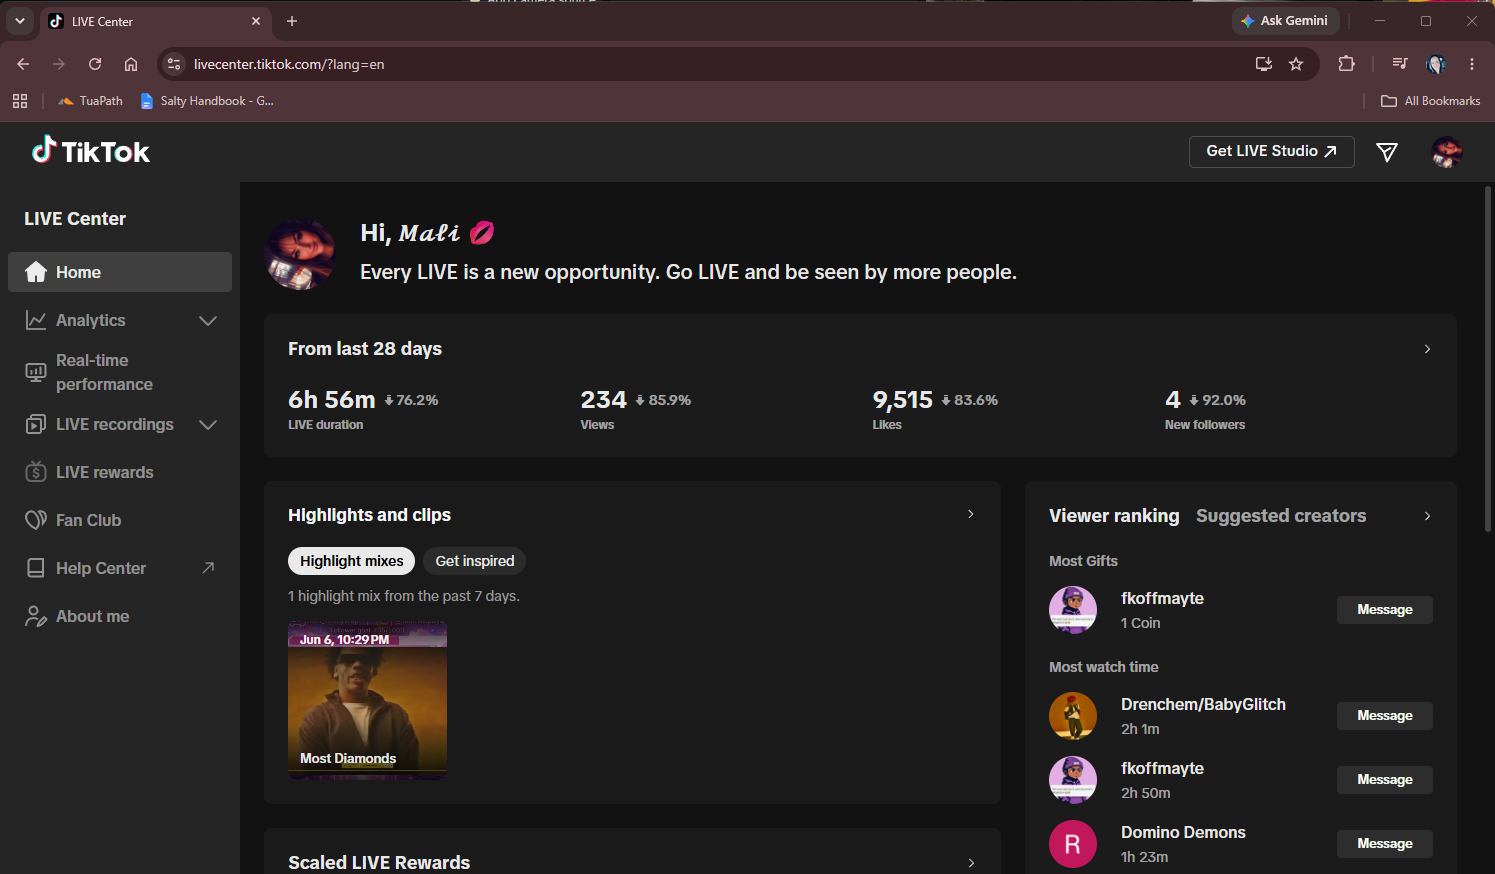Viewport: 1495px width, 874px height.
Task: Open Real-time performance from sidebar
Action: coord(120,372)
